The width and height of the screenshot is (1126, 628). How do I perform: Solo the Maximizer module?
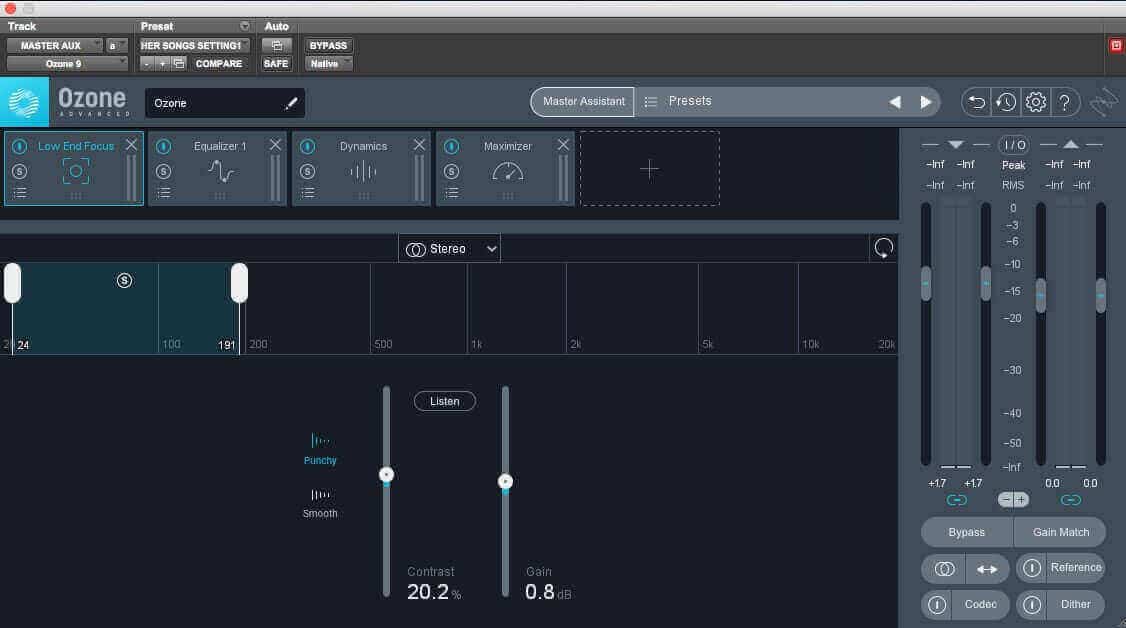pos(452,172)
